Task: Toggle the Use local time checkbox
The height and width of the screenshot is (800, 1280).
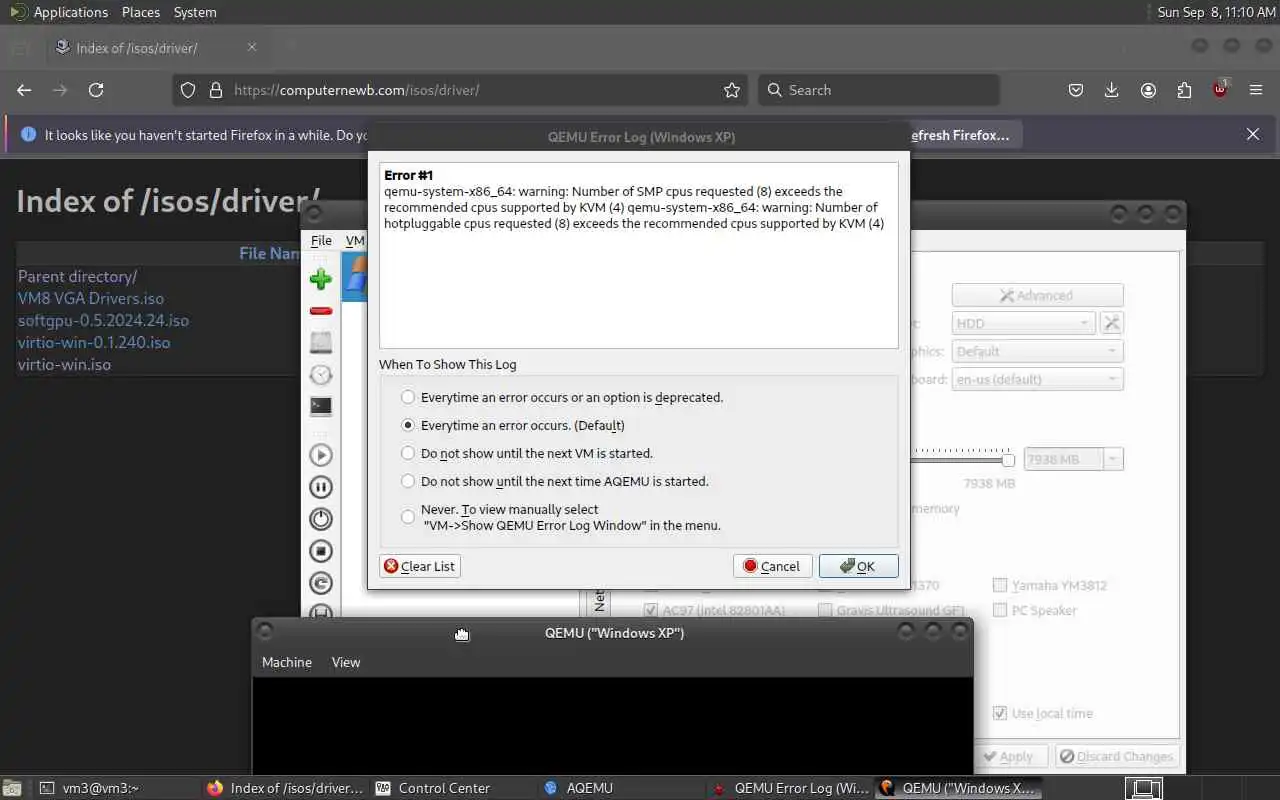Action: tap(1000, 713)
